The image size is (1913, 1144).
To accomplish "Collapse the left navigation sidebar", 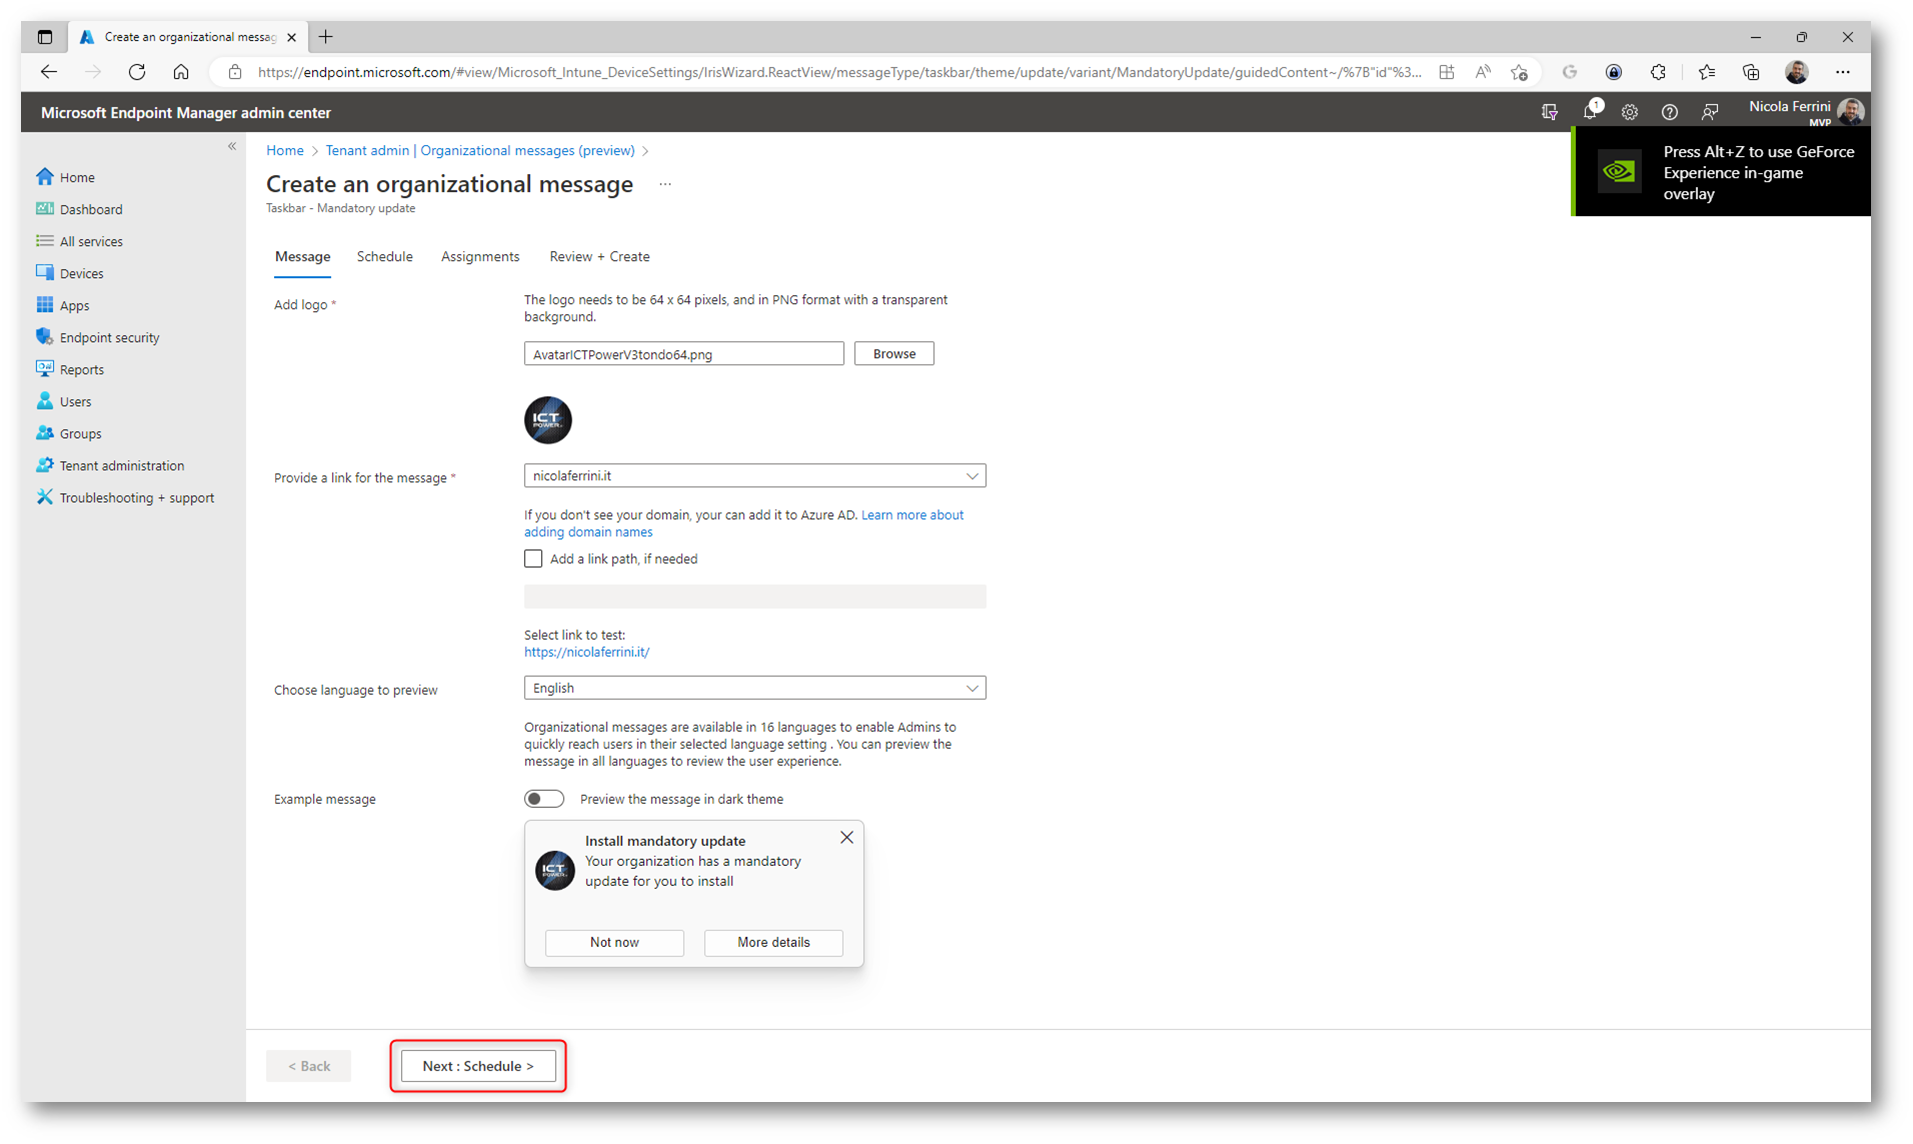I will point(232,146).
